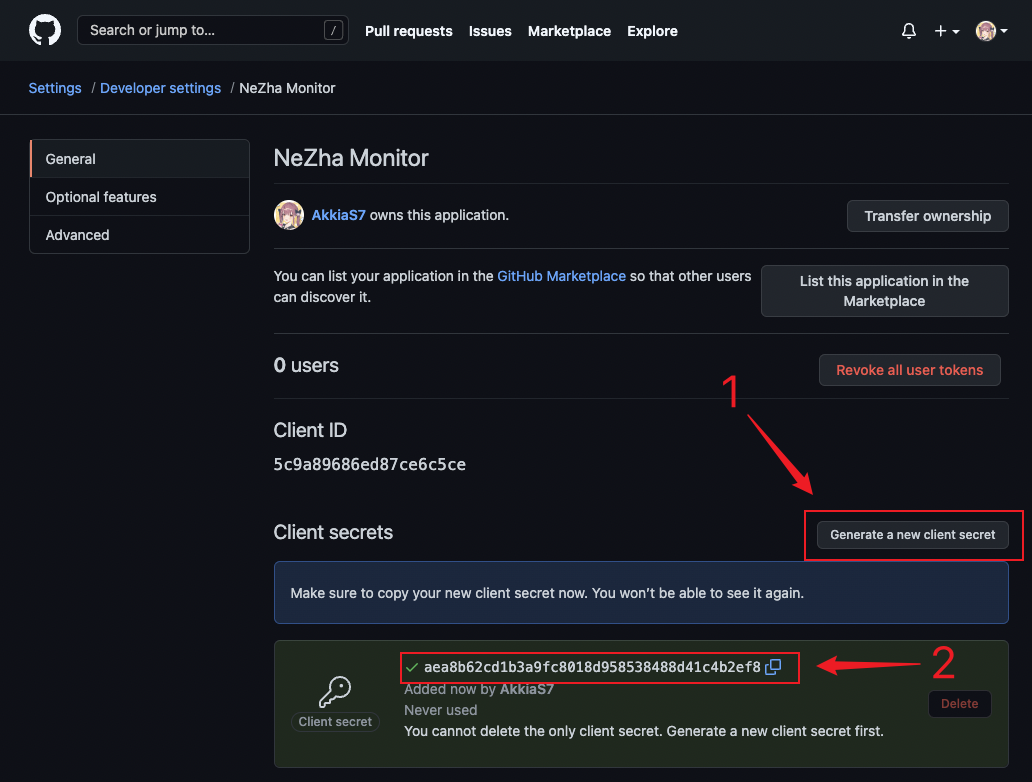The width and height of the screenshot is (1032, 782).
Task: Open the GitHub Marketplace link
Action: click(x=561, y=276)
